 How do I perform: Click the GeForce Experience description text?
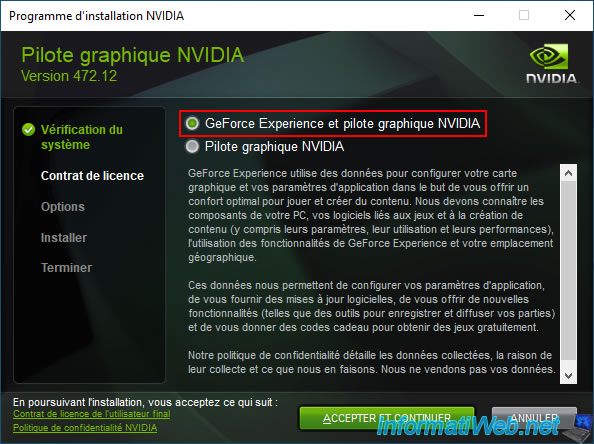coord(371,215)
